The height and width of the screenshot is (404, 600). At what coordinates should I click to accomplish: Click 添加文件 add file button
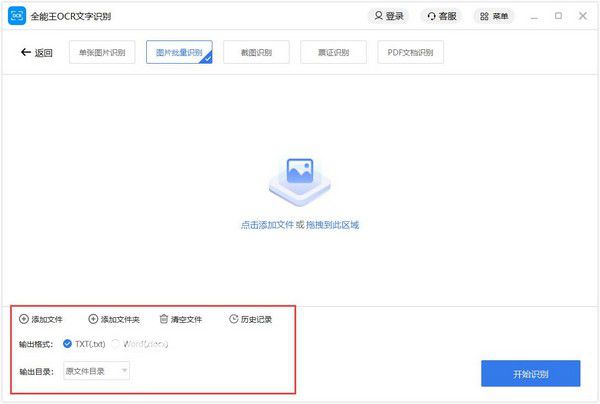pyautogui.click(x=41, y=319)
